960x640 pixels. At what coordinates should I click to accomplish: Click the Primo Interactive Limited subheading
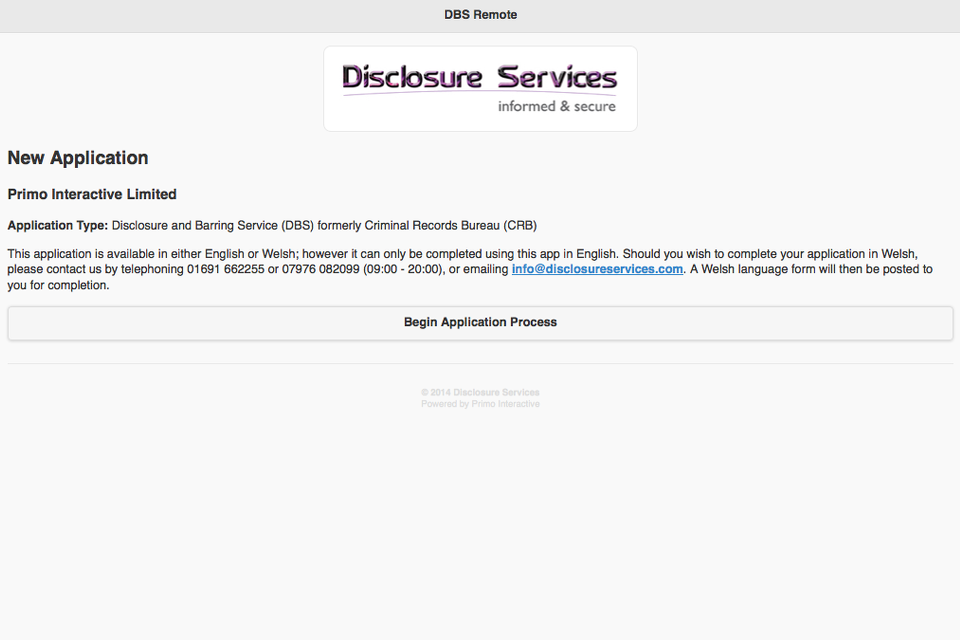(92, 194)
